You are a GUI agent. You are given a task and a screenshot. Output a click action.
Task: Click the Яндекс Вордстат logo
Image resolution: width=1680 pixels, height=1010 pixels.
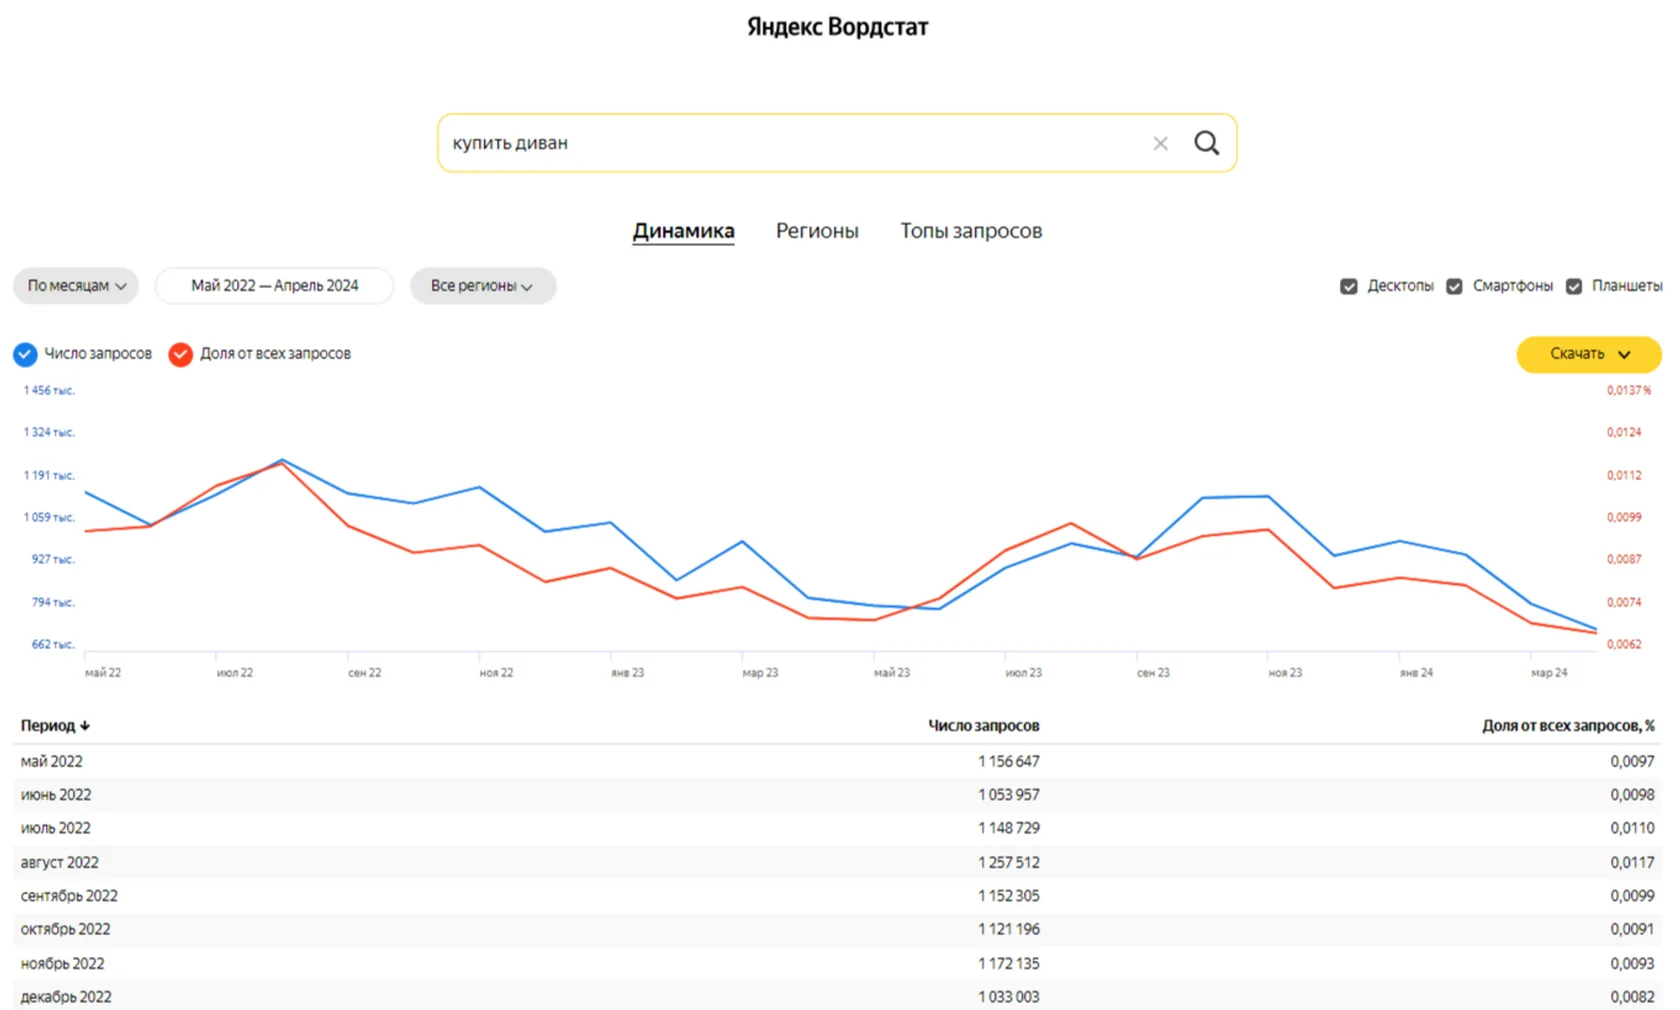[838, 27]
